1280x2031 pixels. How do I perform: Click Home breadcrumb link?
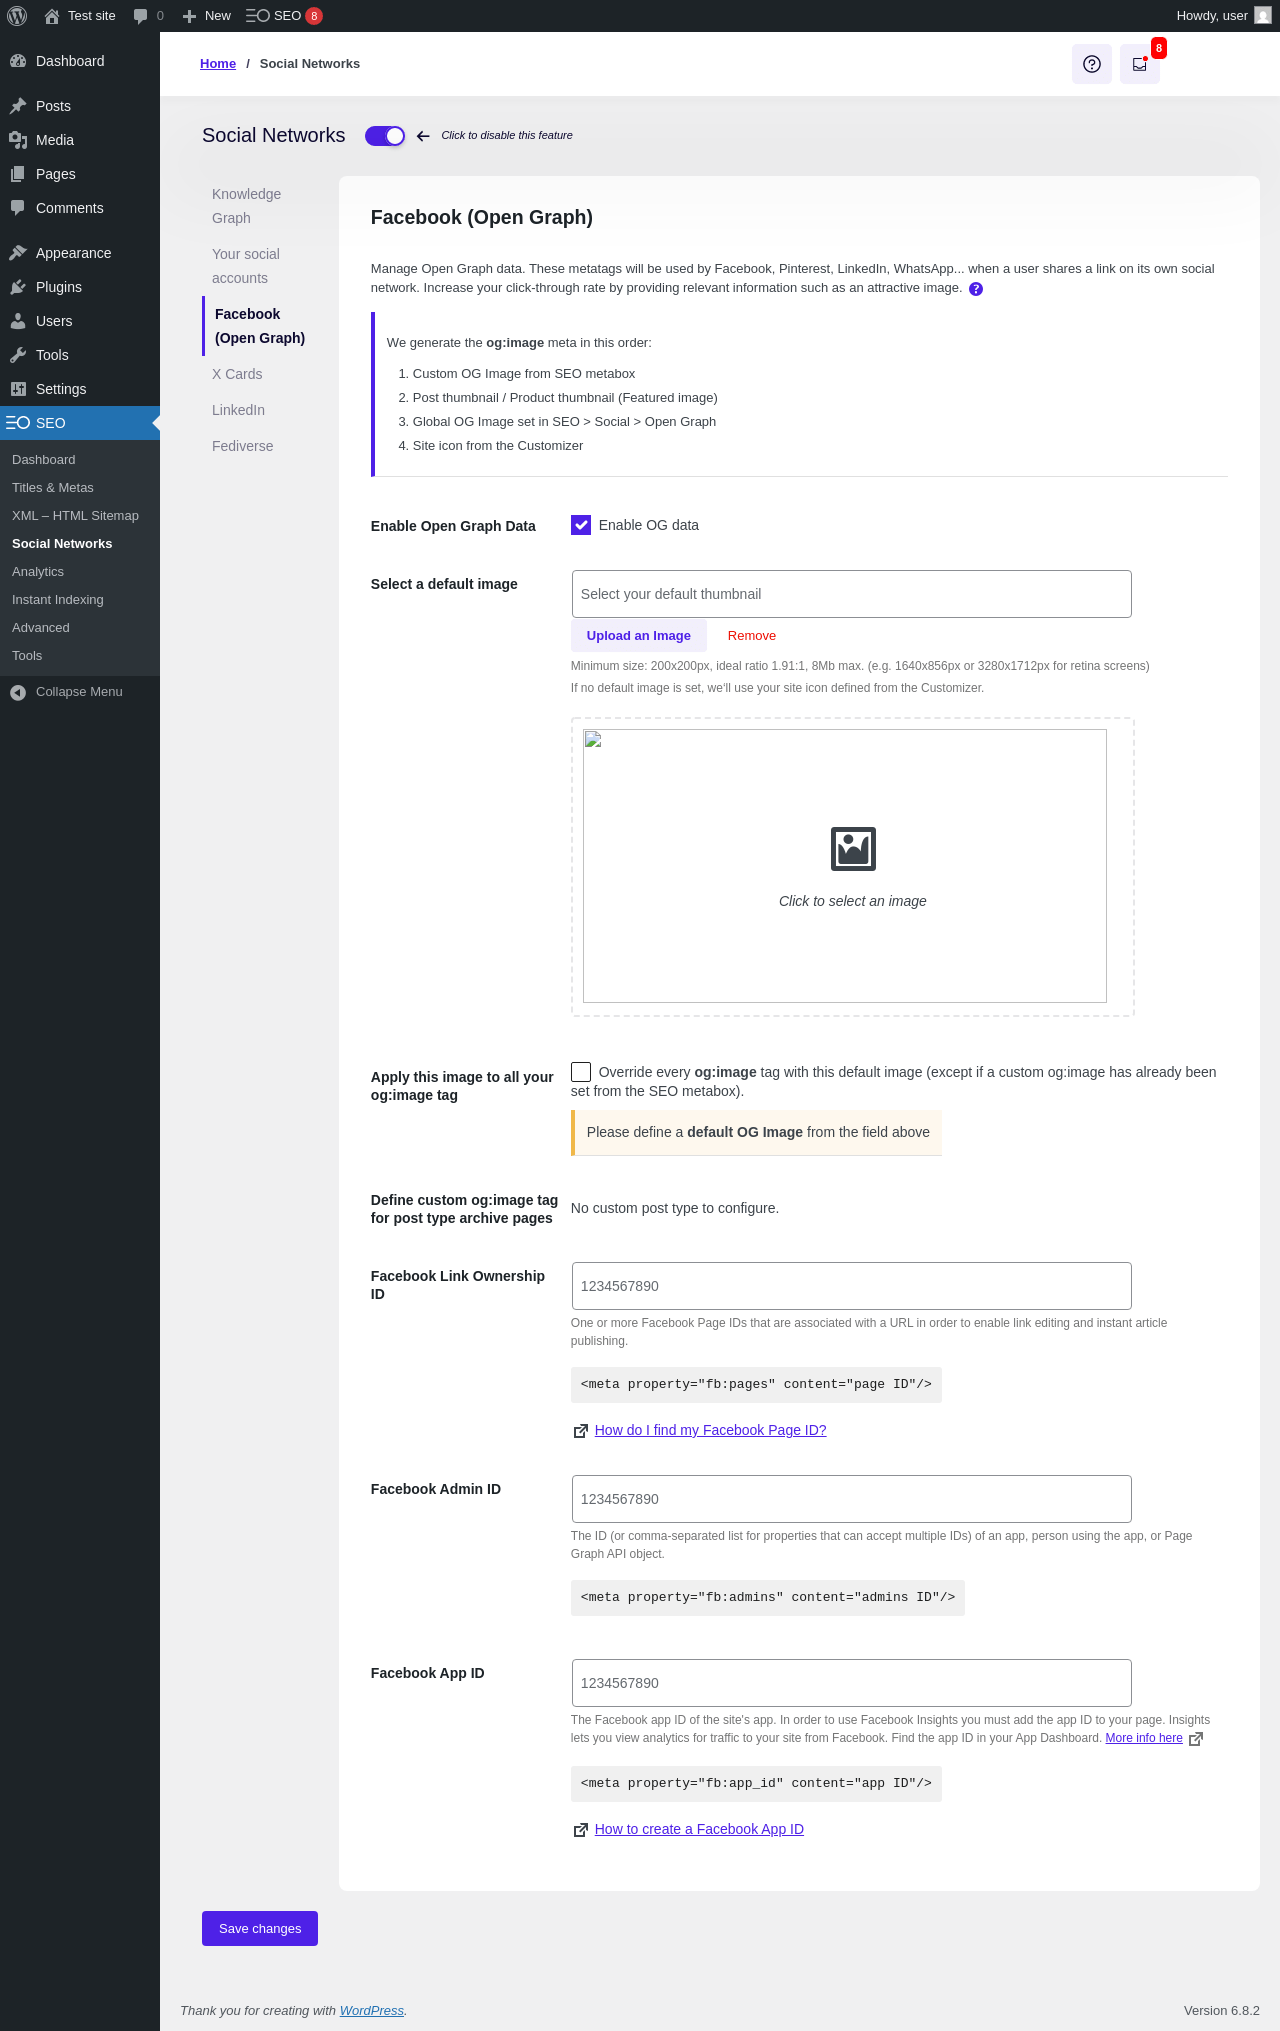218,64
